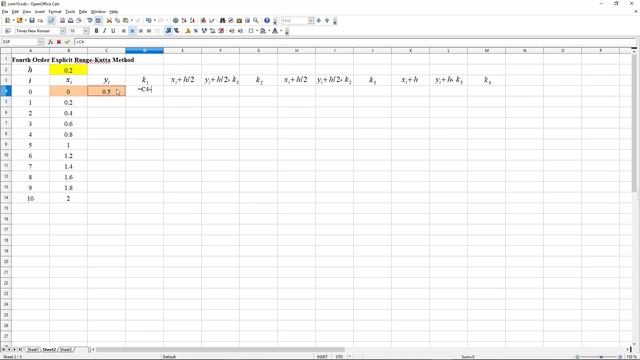Open the Tools menu

70,11
